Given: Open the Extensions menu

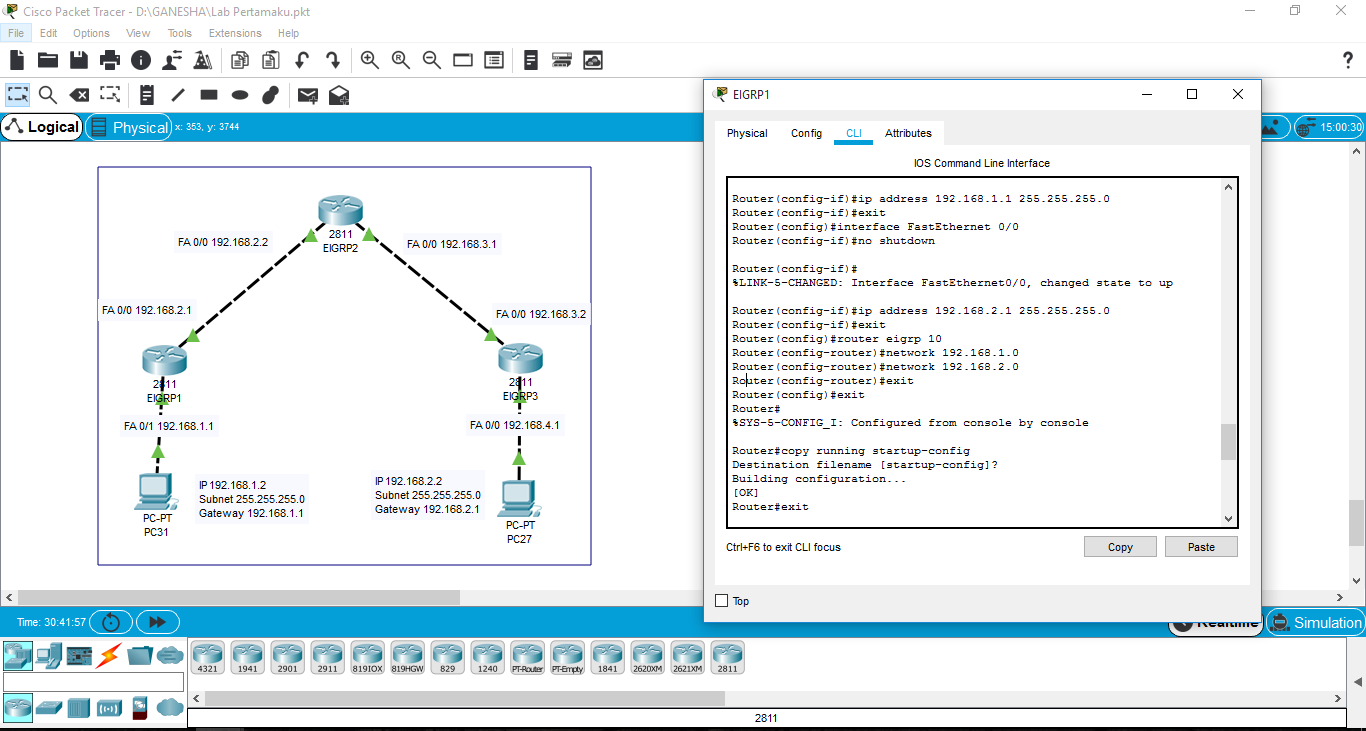Looking at the screenshot, I should tap(235, 33).
